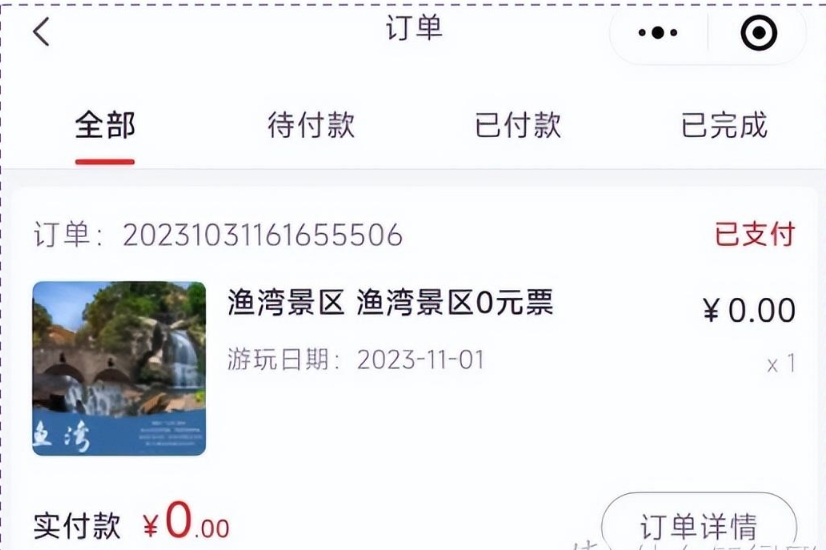Open 订单详情 for this order
The width and height of the screenshot is (826, 550).
coord(699,525)
